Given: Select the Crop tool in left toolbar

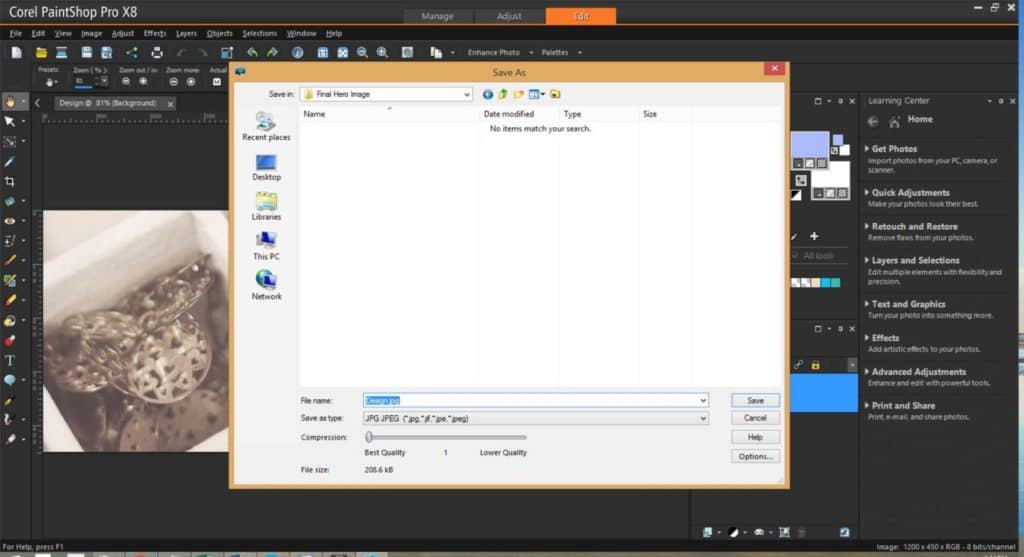Looking at the screenshot, I should coord(10,181).
